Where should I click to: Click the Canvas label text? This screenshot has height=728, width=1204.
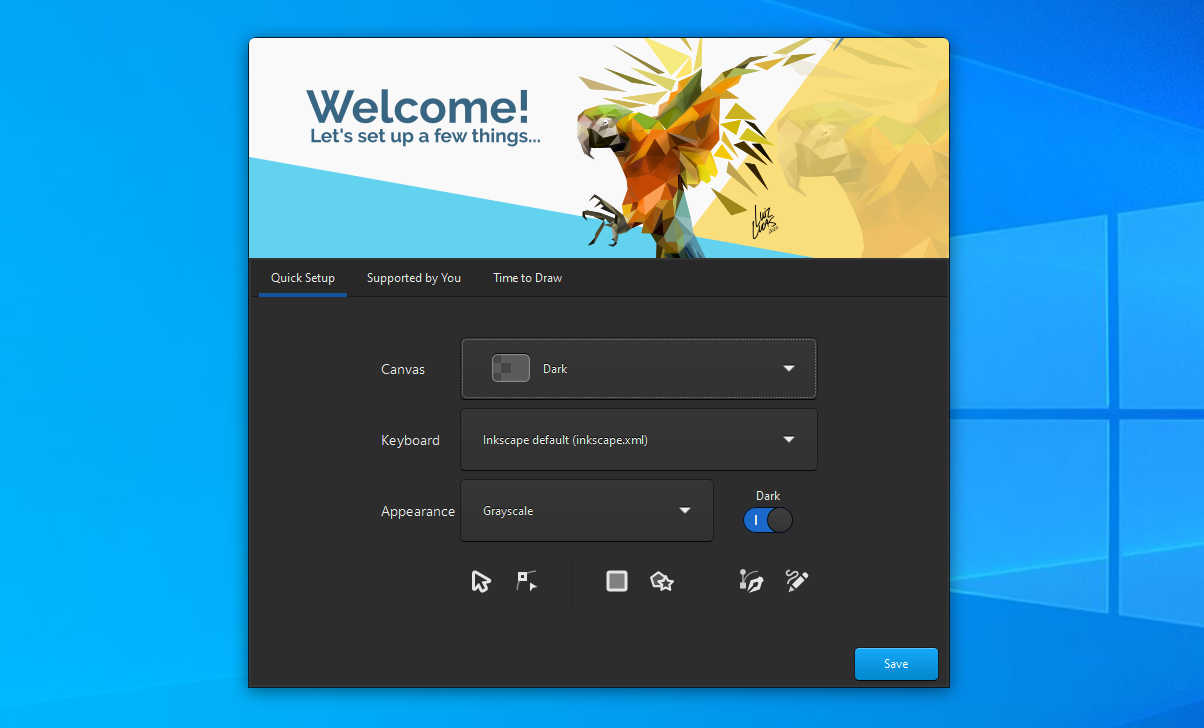click(x=403, y=369)
